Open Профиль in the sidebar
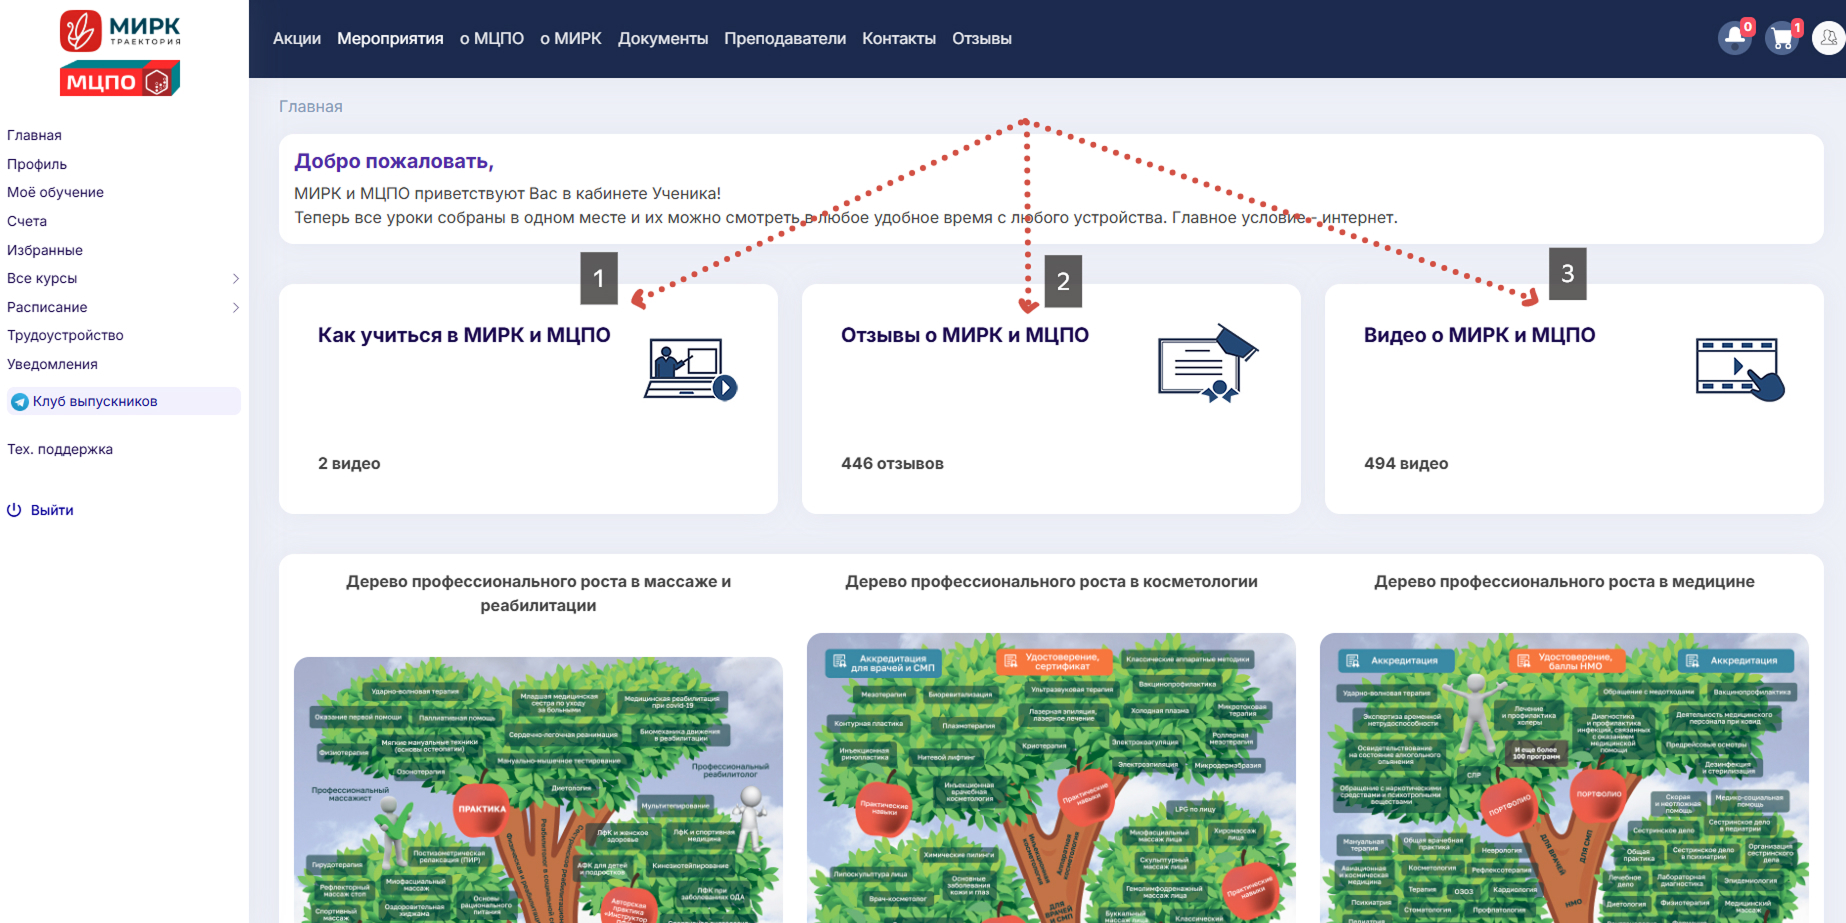Image resolution: width=1846 pixels, height=923 pixels. [x=37, y=164]
